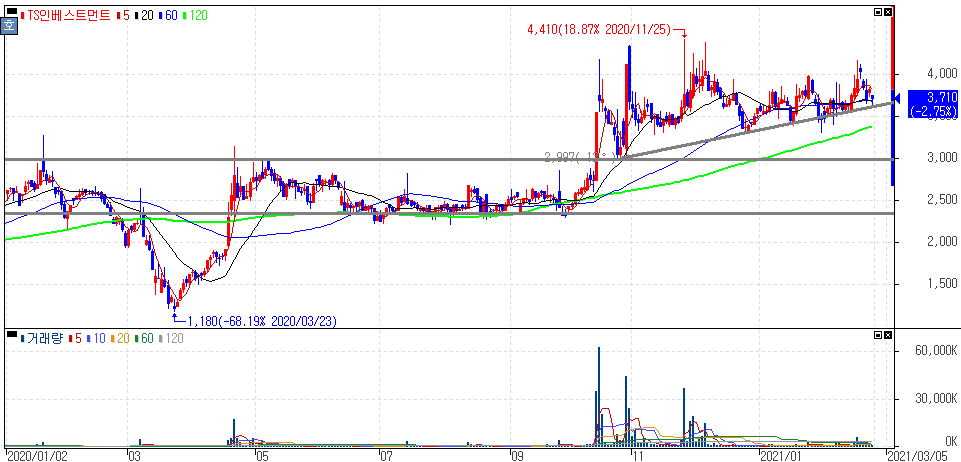This screenshot has width=961, height=462.
Task: Select the lime-green 120-day moving average in price legend
Action: [x=196, y=15]
